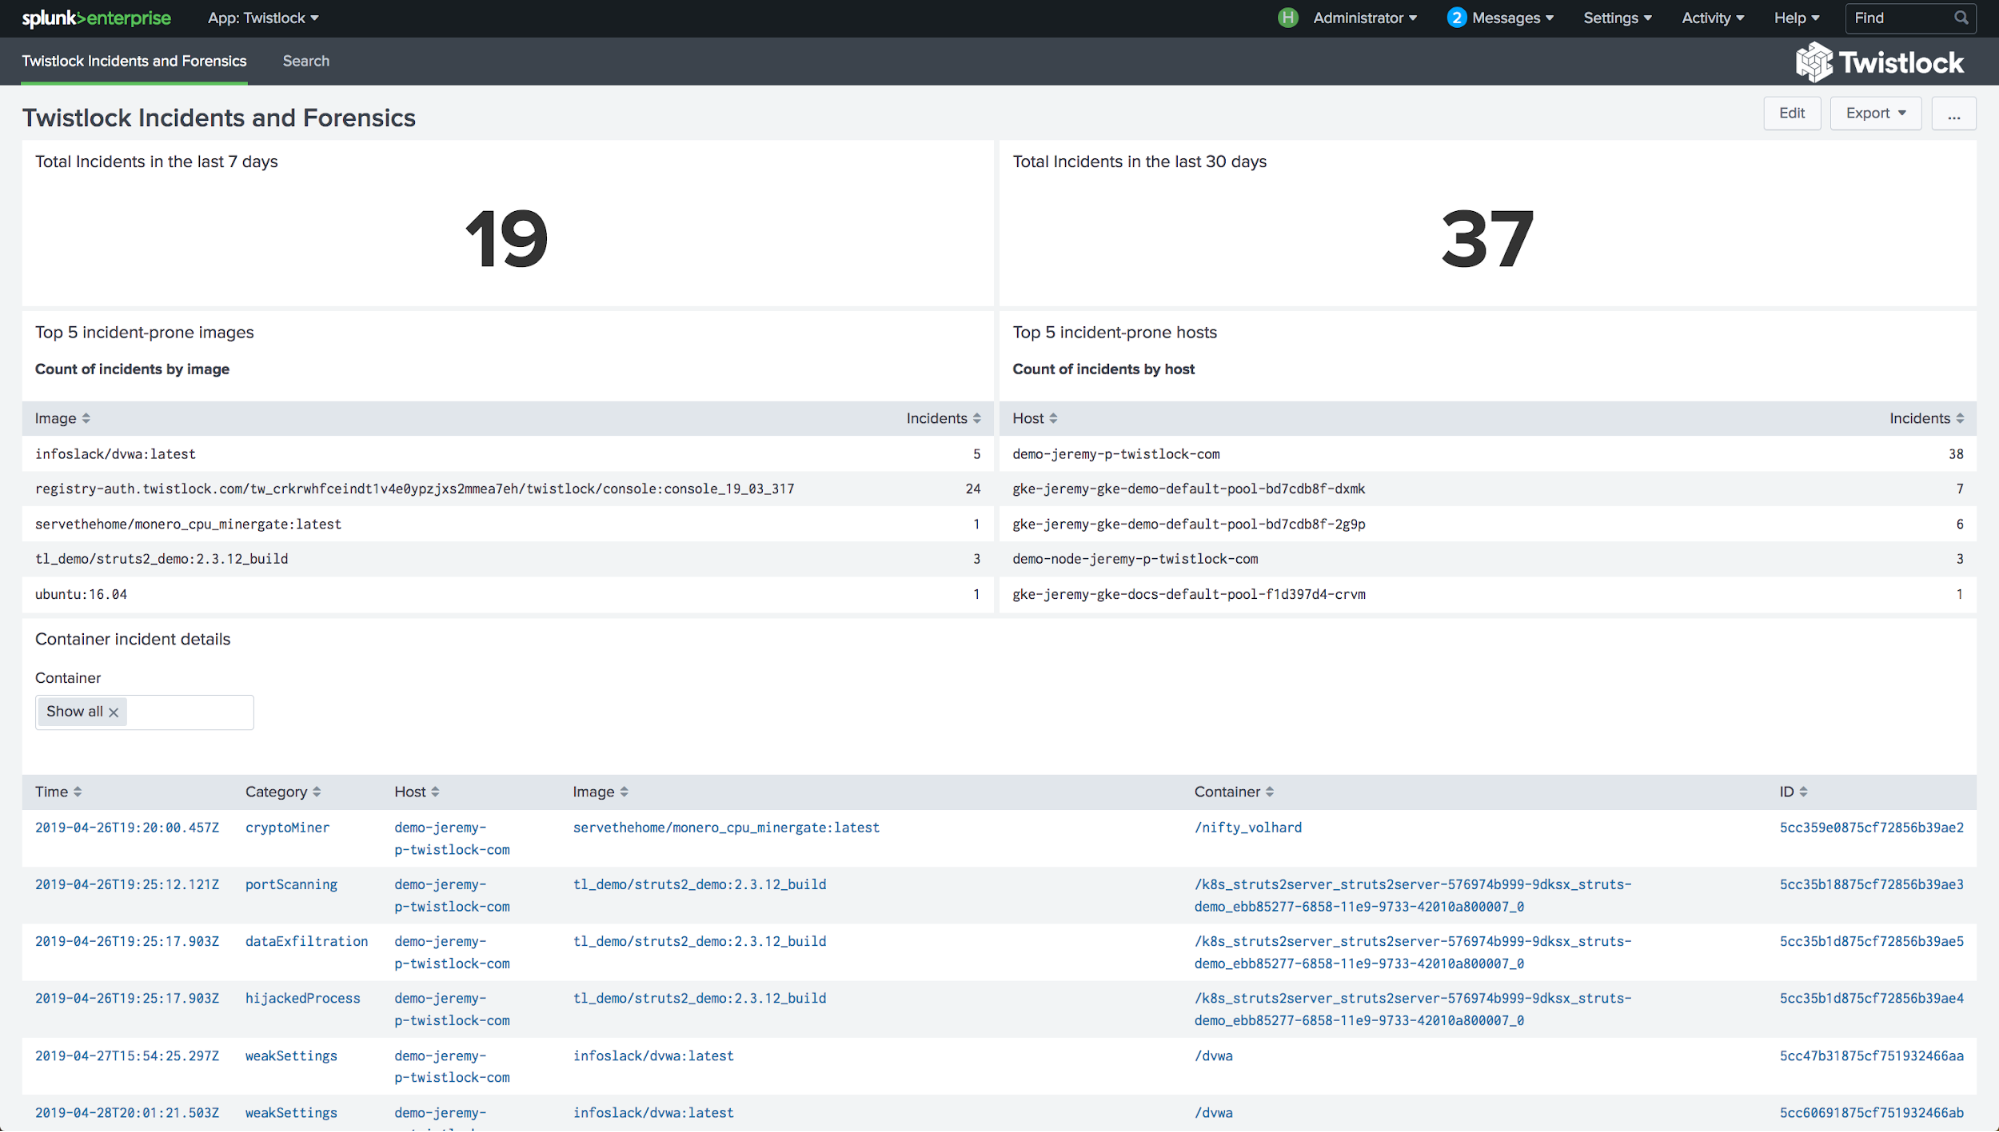1999x1132 pixels.
Task: Expand the Export dropdown
Action: [1875, 113]
